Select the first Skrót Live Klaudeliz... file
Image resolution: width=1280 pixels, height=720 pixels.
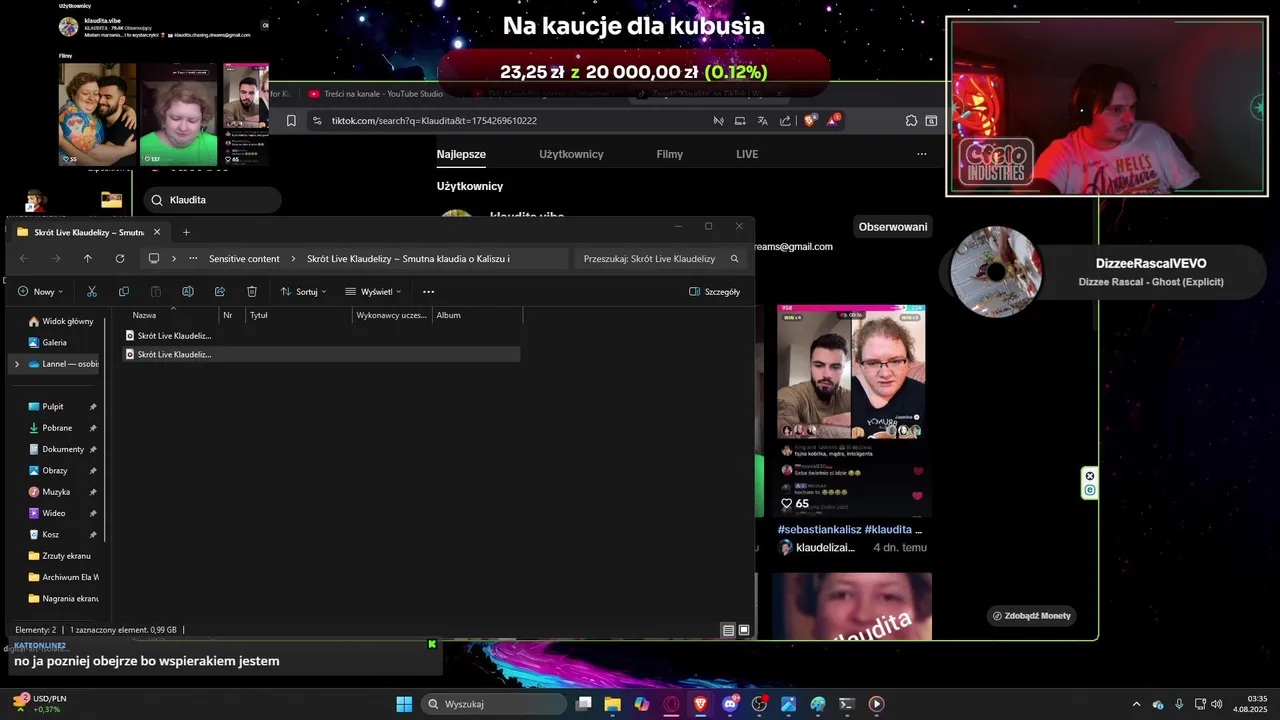pyautogui.click(x=170, y=336)
